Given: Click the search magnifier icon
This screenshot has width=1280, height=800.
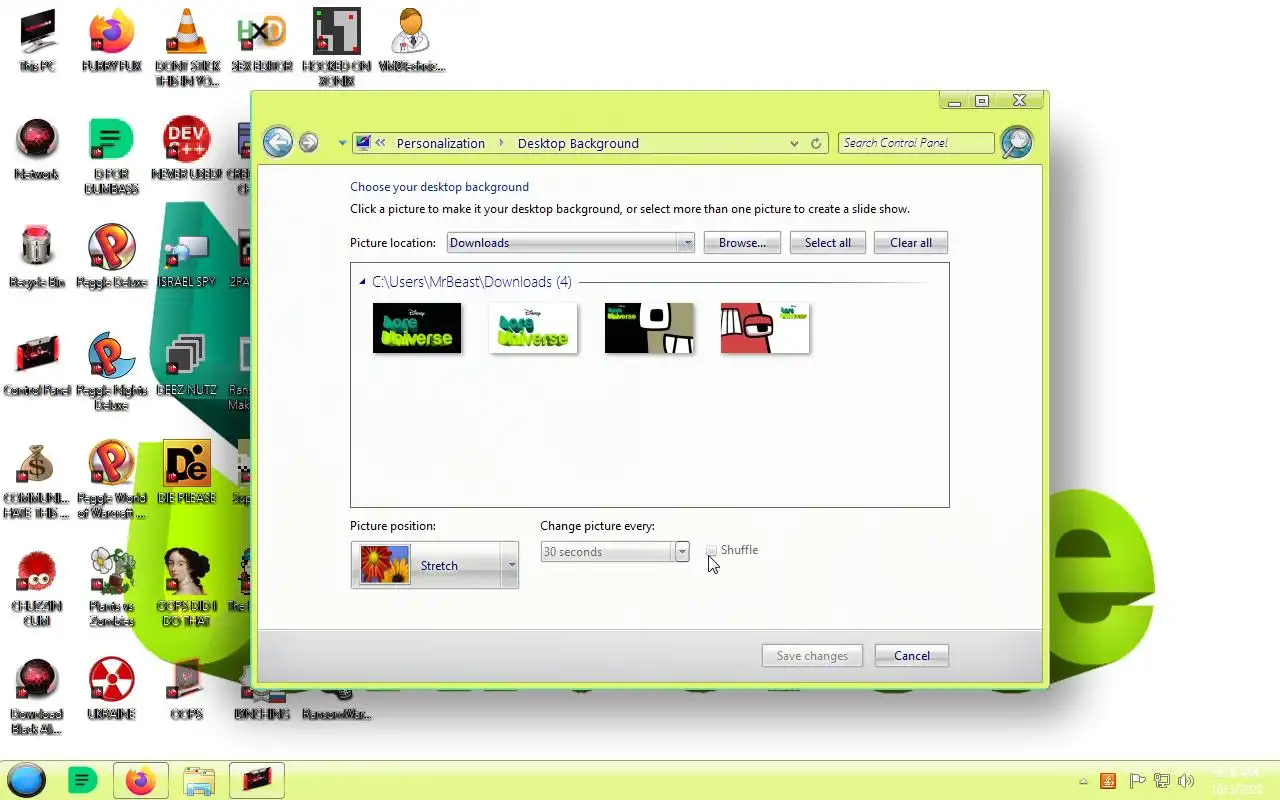Looking at the screenshot, I should coord(1016,142).
